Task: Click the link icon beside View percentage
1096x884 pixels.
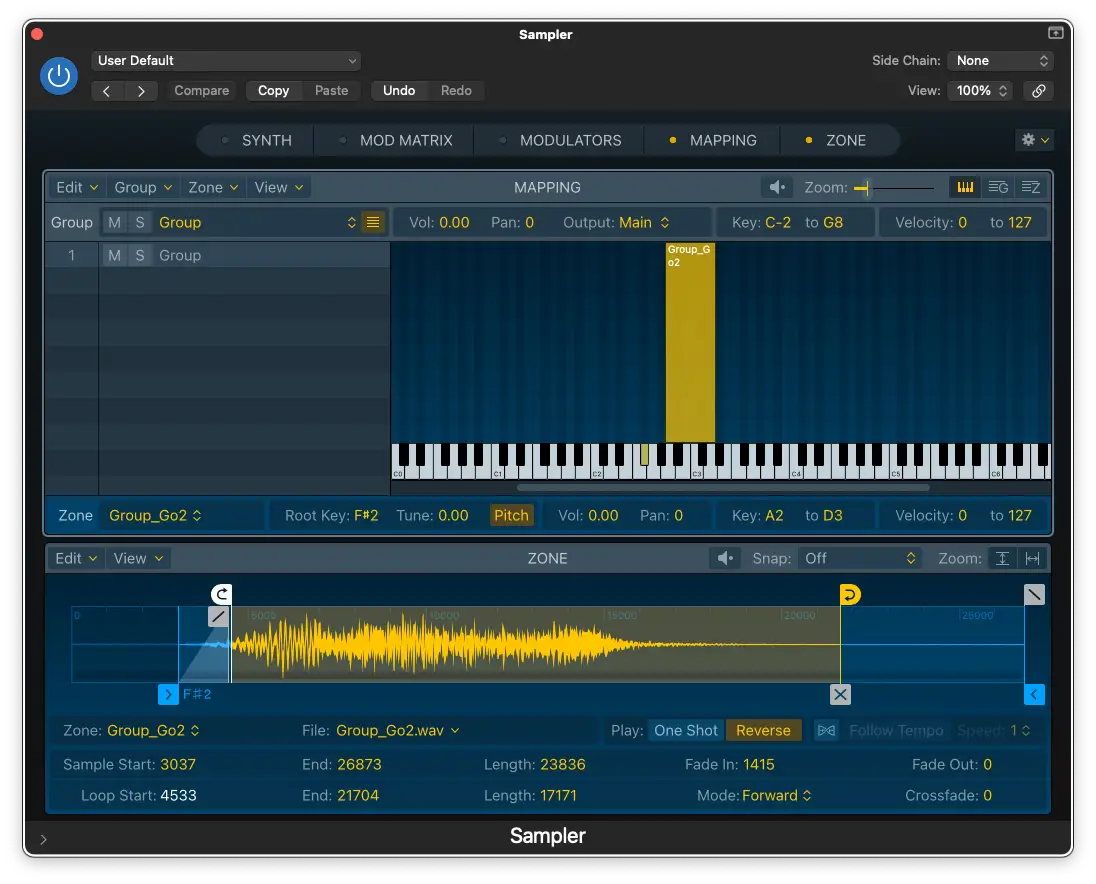Action: (x=1039, y=91)
